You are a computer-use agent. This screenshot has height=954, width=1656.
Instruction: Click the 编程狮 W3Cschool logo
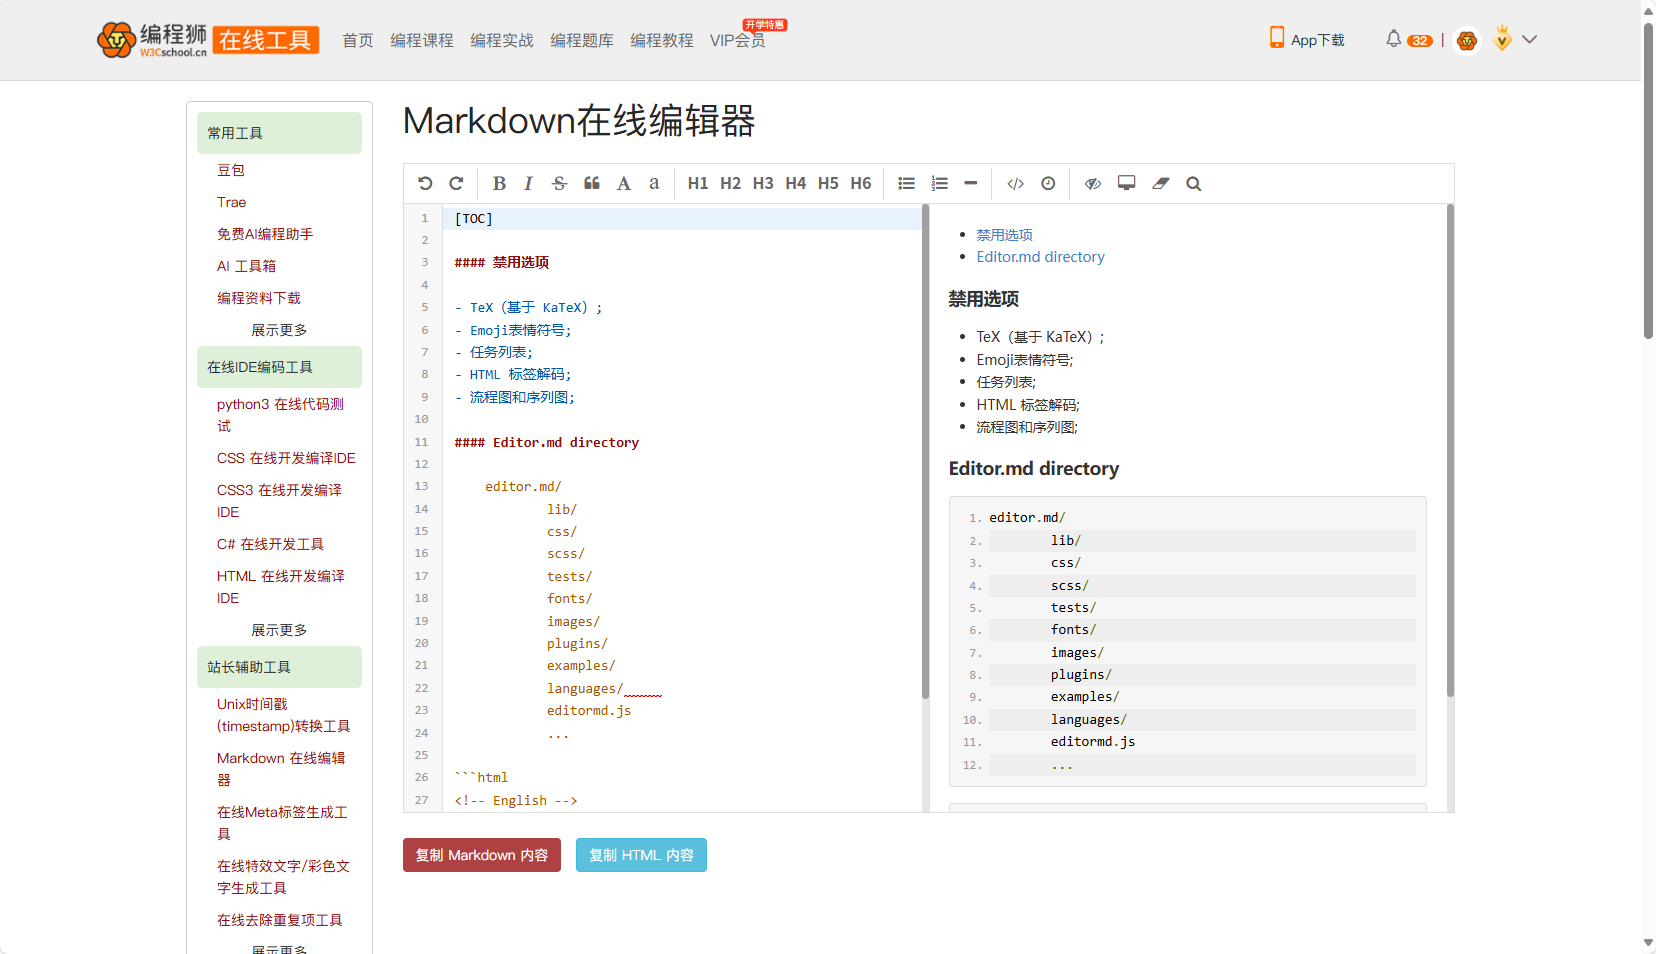pos(208,40)
